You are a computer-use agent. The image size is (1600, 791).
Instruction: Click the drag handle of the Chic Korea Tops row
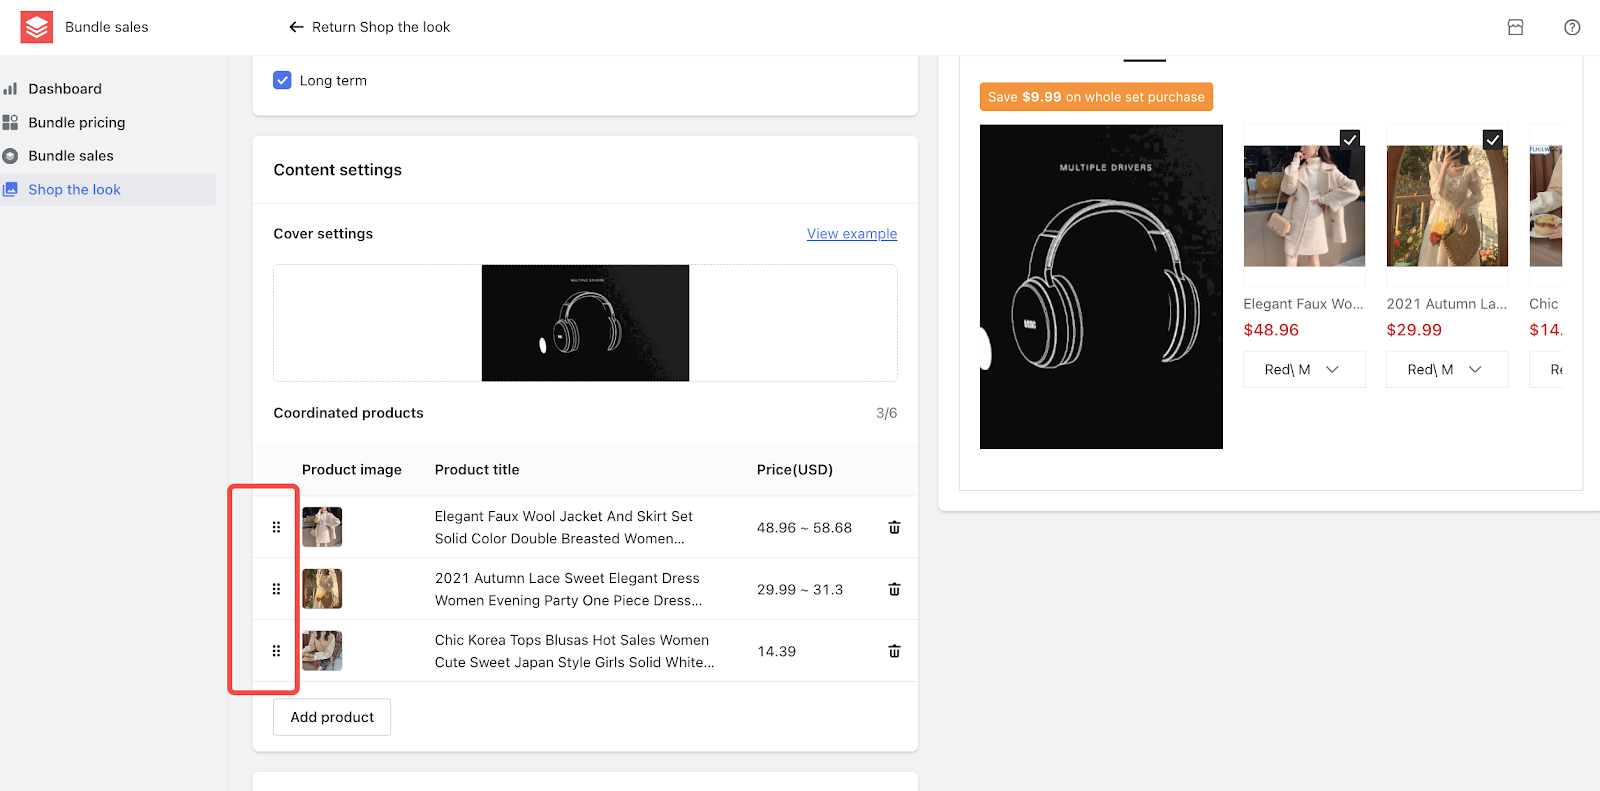[276, 651]
